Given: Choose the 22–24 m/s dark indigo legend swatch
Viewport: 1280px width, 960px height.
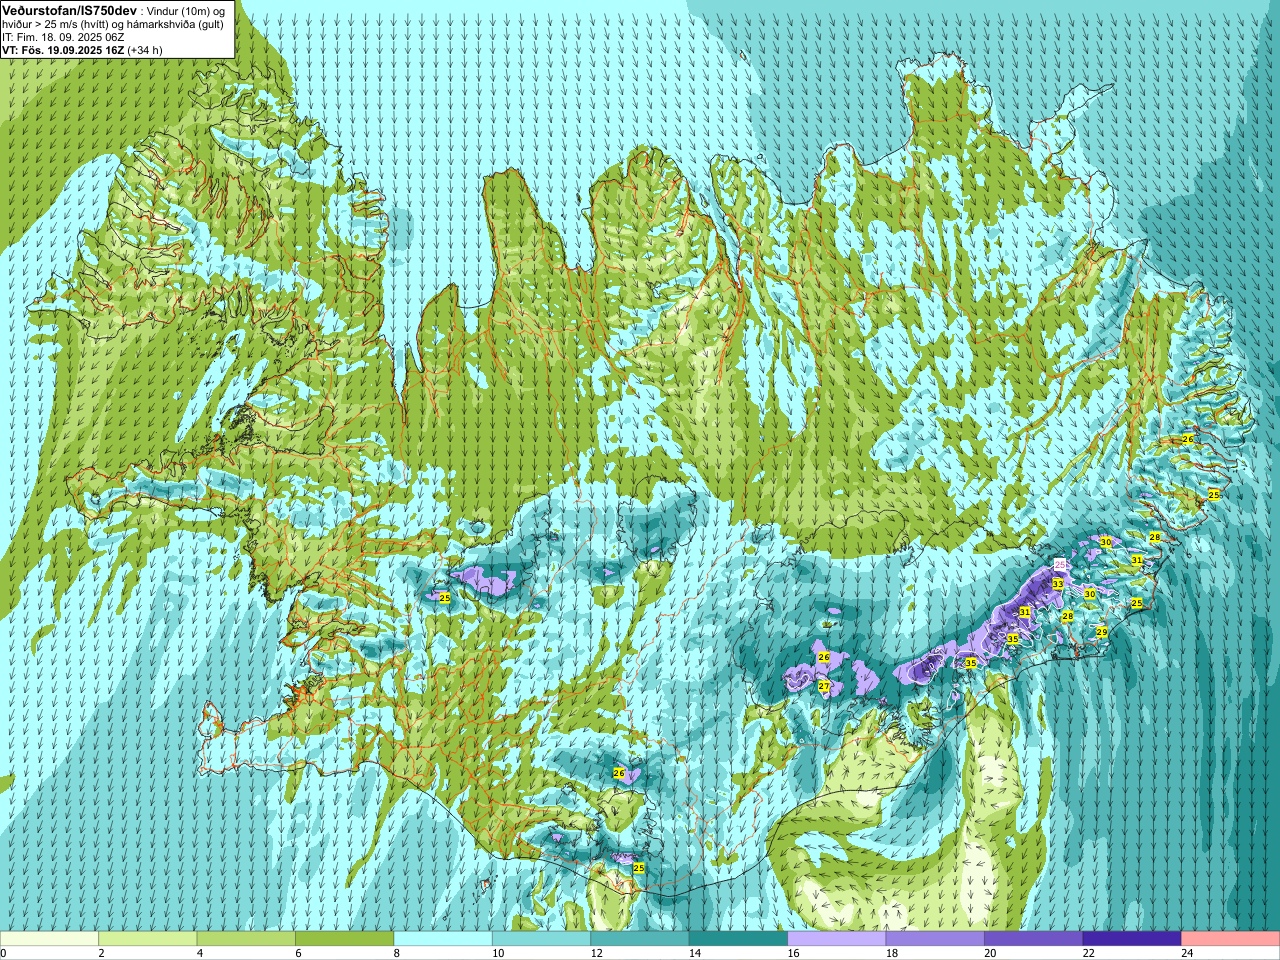Looking at the screenshot, I should pyautogui.click(x=1132, y=939).
